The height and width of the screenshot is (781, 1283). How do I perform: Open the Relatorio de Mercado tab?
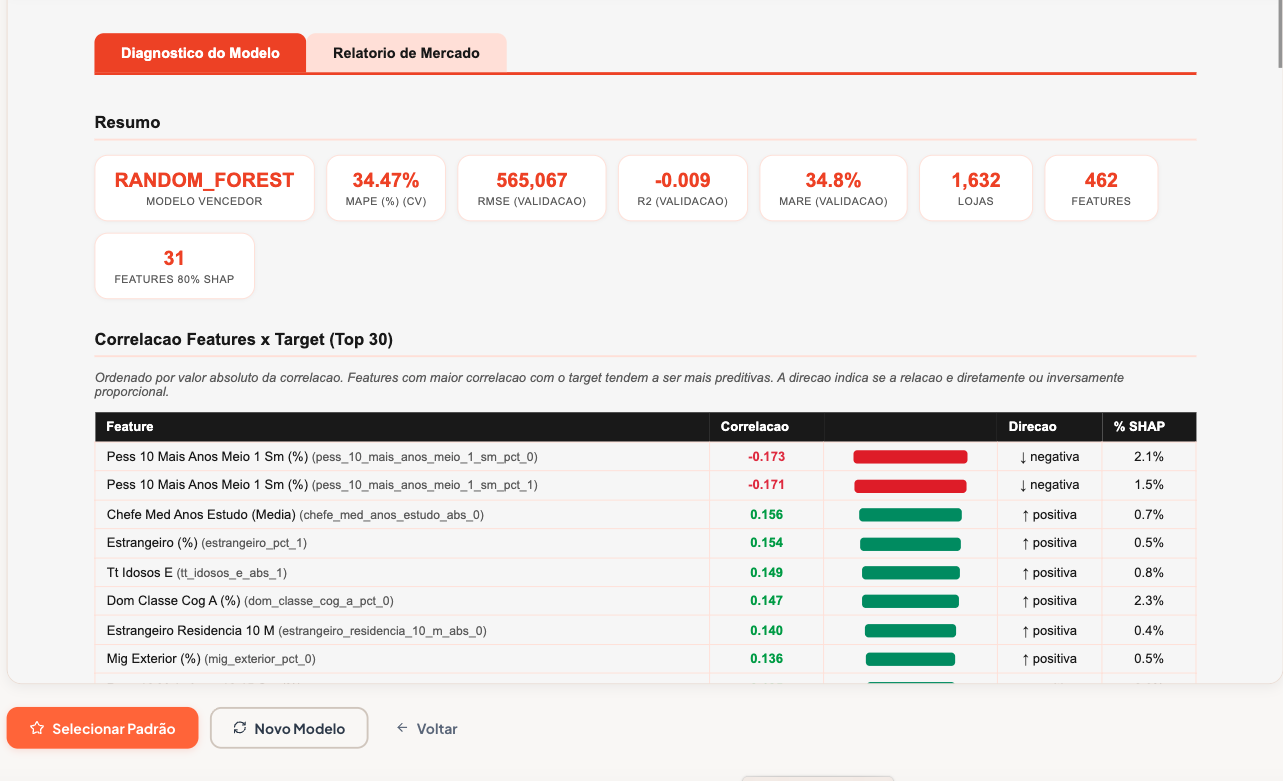click(406, 53)
